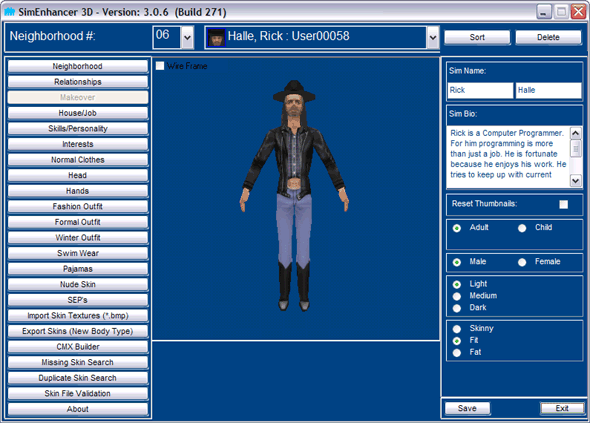This screenshot has height=423, width=590.
Task: Select the Child radio button
Action: pos(522,228)
